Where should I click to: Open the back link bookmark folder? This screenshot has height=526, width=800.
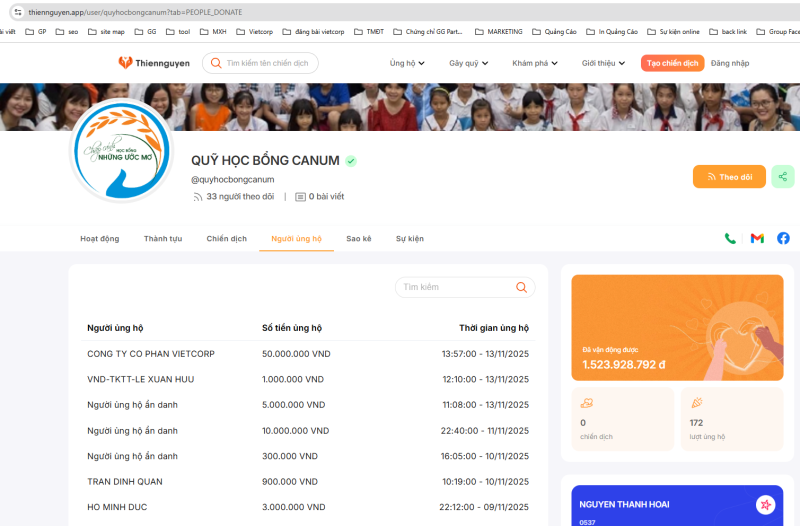[x=728, y=32]
